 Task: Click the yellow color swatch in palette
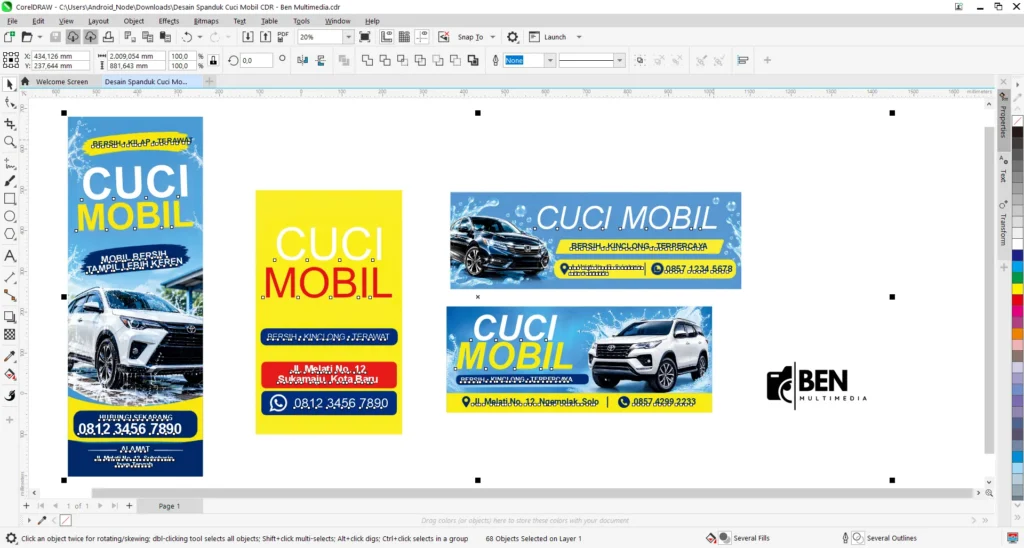1017,288
